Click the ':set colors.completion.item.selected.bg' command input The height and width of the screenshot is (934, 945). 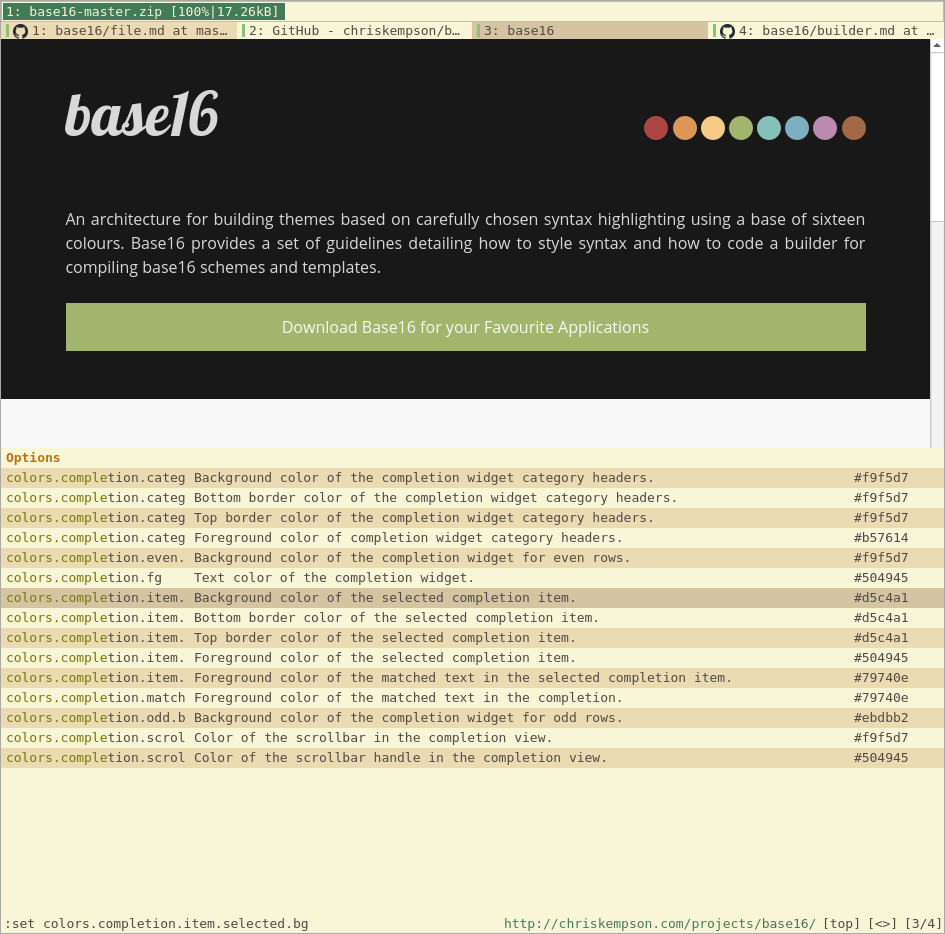(x=157, y=924)
